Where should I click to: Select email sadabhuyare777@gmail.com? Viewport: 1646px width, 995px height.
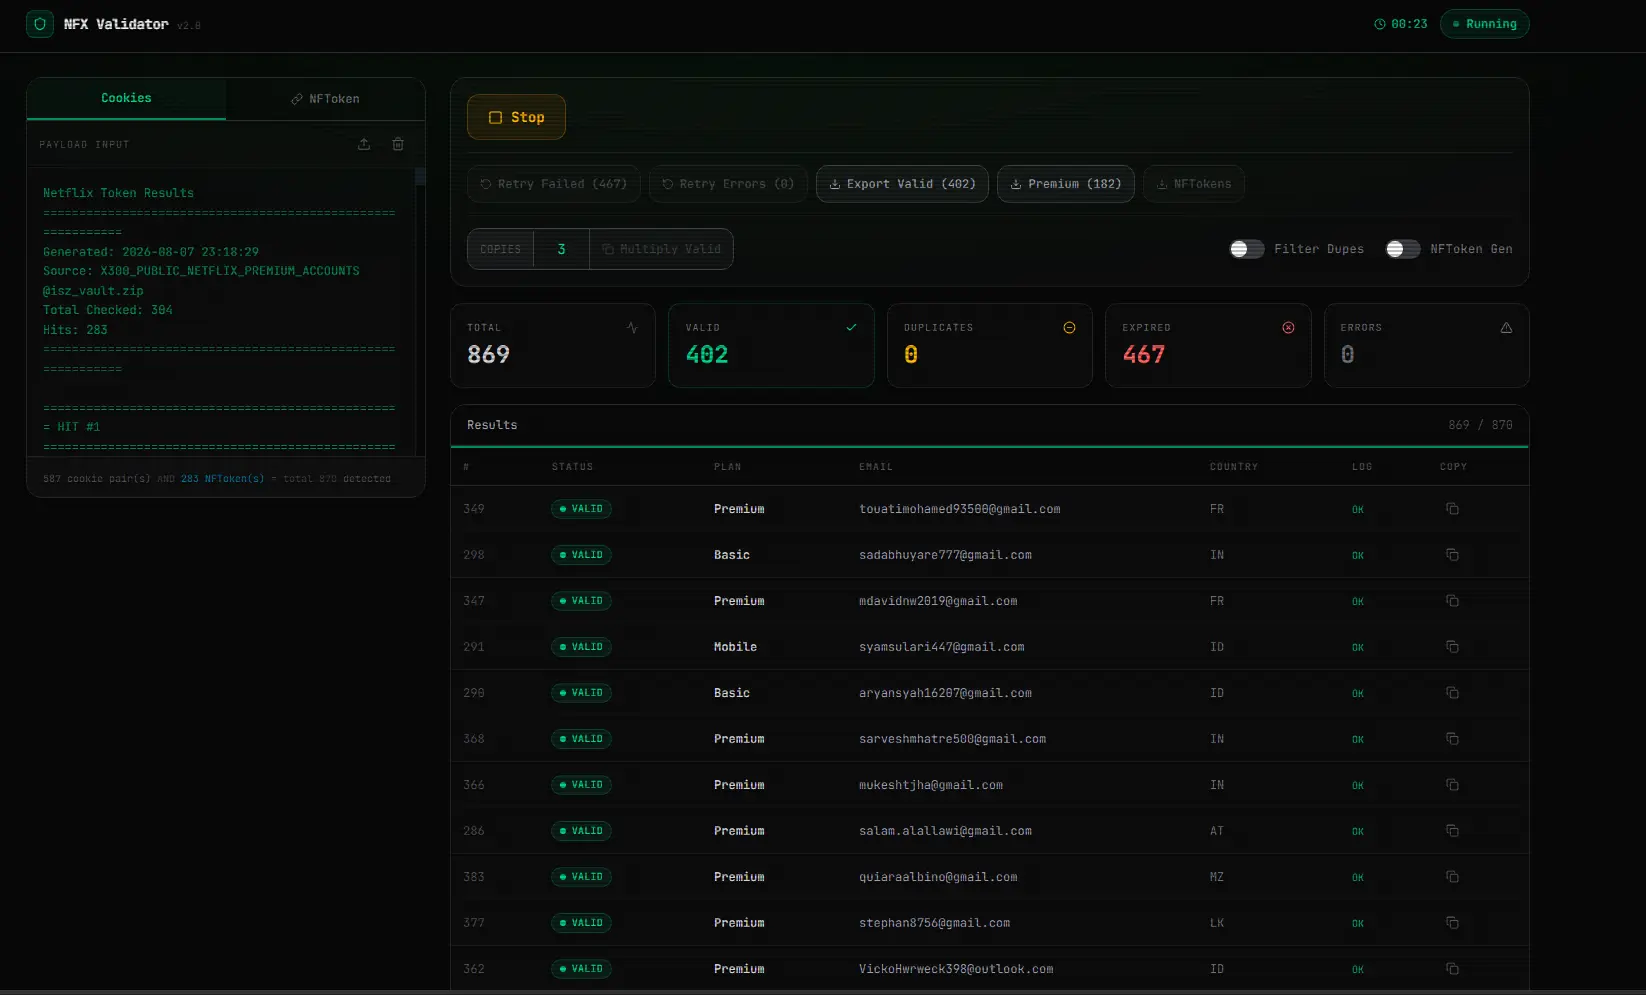tap(945, 555)
